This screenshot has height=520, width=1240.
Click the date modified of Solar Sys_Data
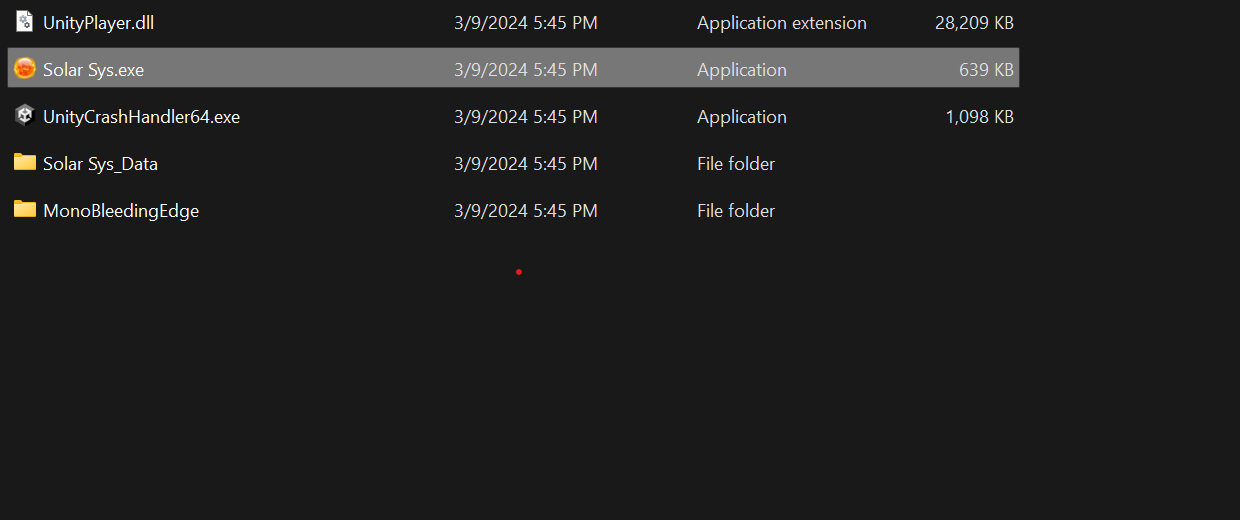(525, 164)
